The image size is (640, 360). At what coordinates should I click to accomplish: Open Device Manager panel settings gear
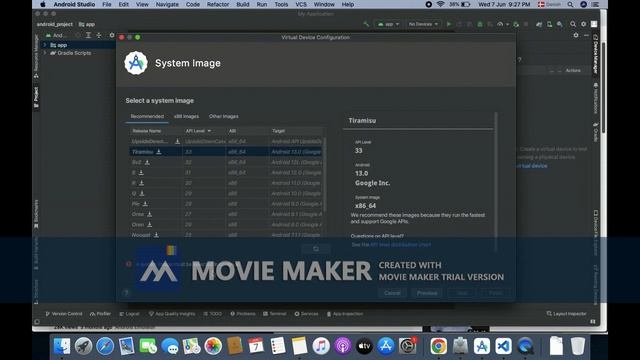click(x=576, y=36)
